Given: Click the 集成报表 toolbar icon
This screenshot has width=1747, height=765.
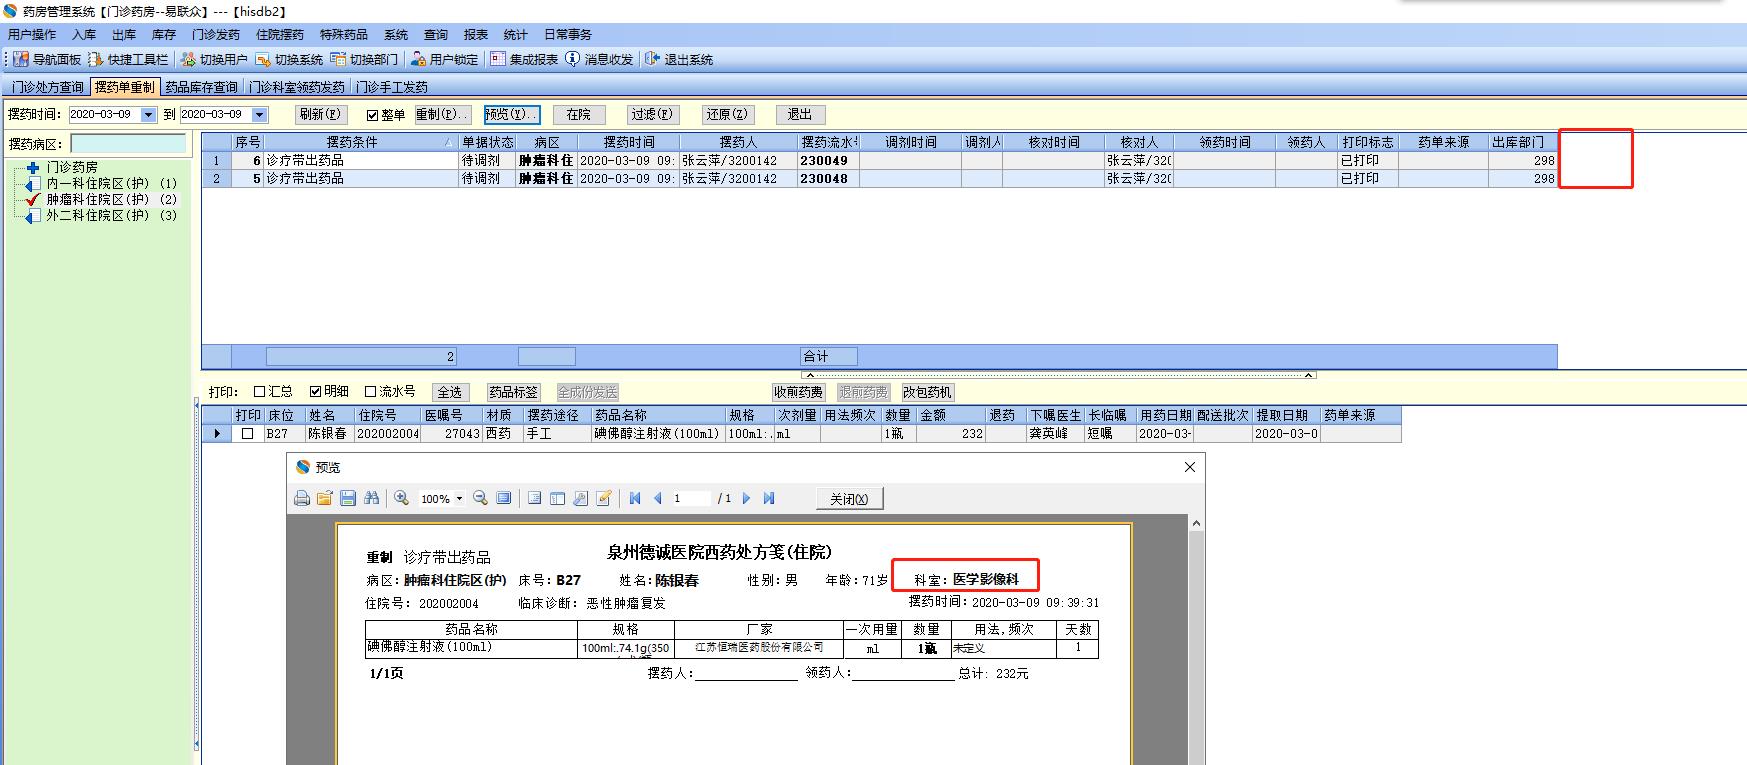Looking at the screenshot, I should click(497, 59).
